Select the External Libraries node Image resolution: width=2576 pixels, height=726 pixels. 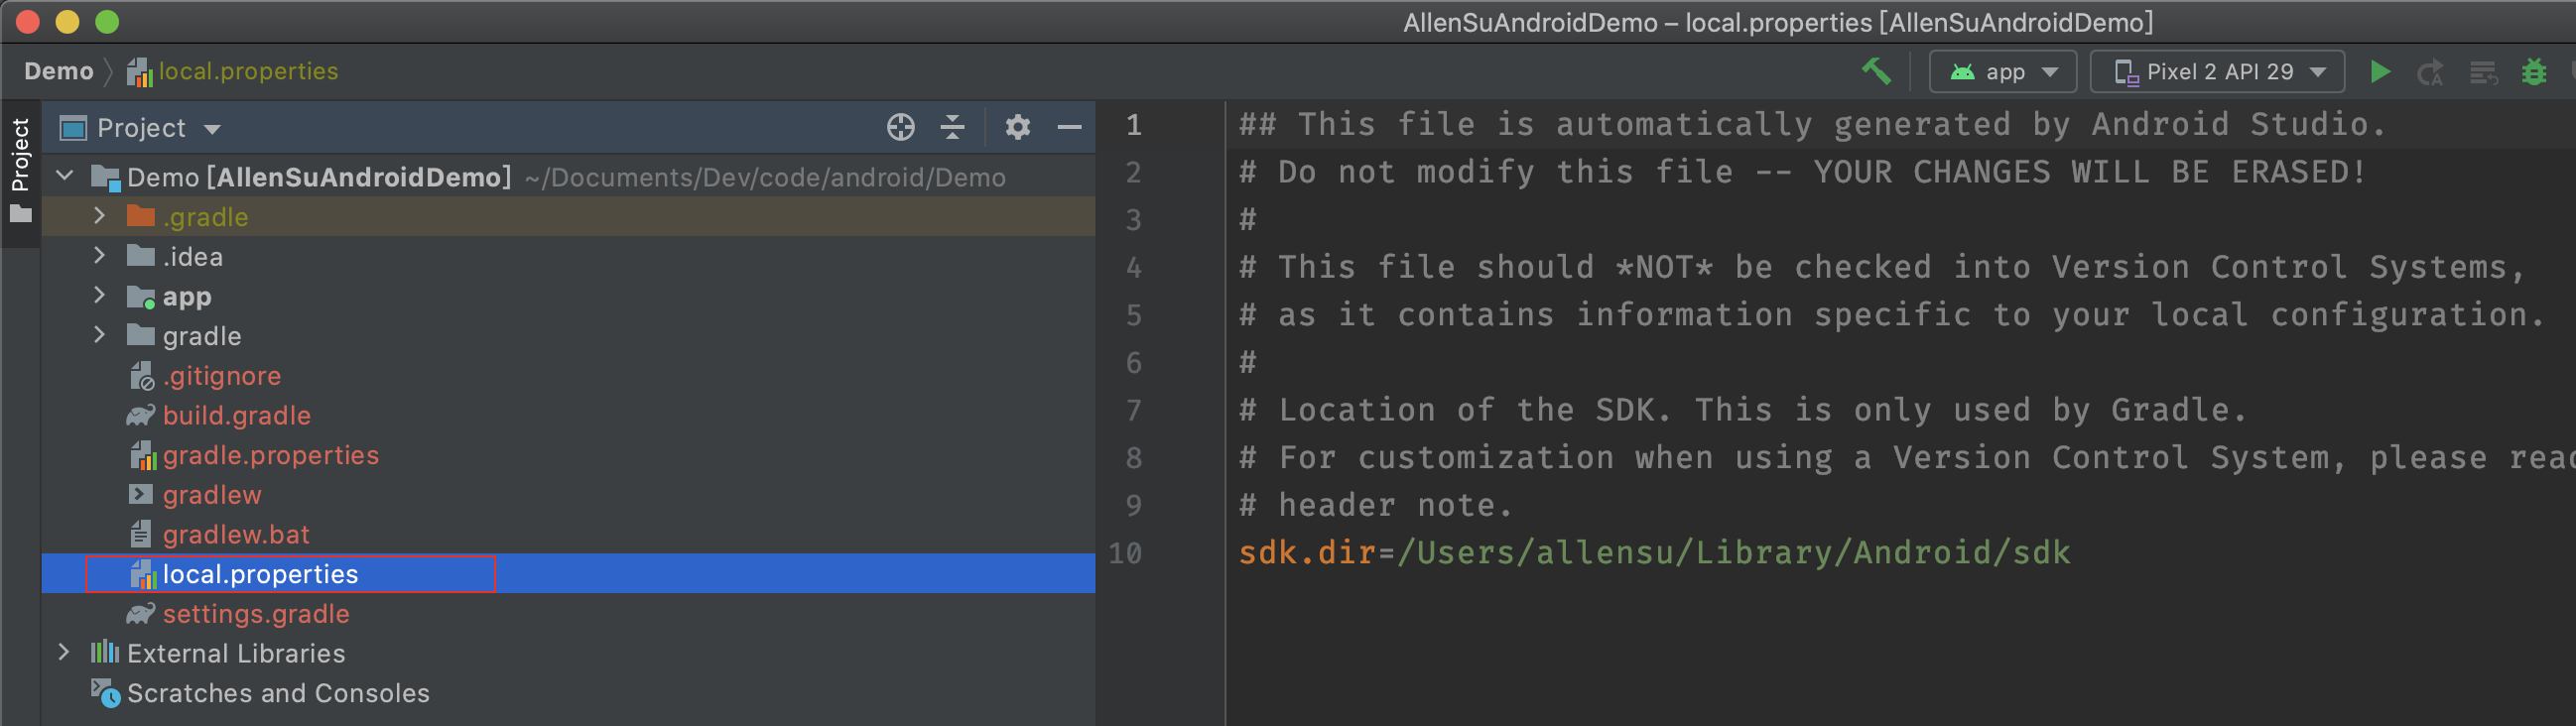point(568,653)
